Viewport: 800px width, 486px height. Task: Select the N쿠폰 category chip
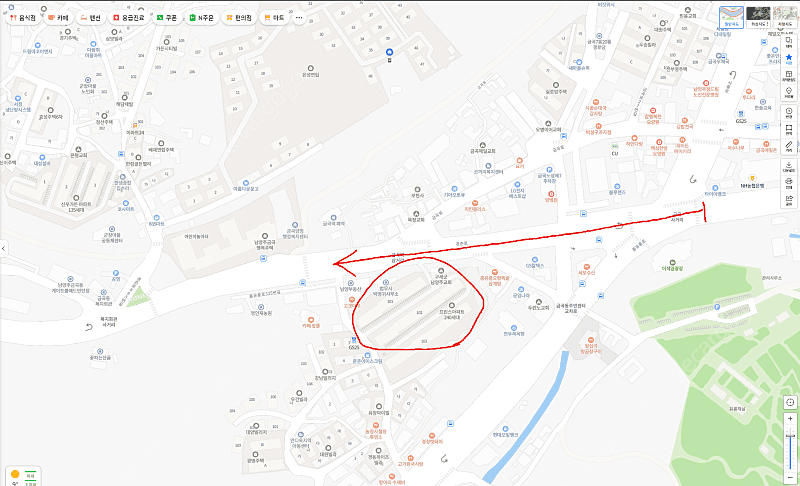tap(202, 18)
